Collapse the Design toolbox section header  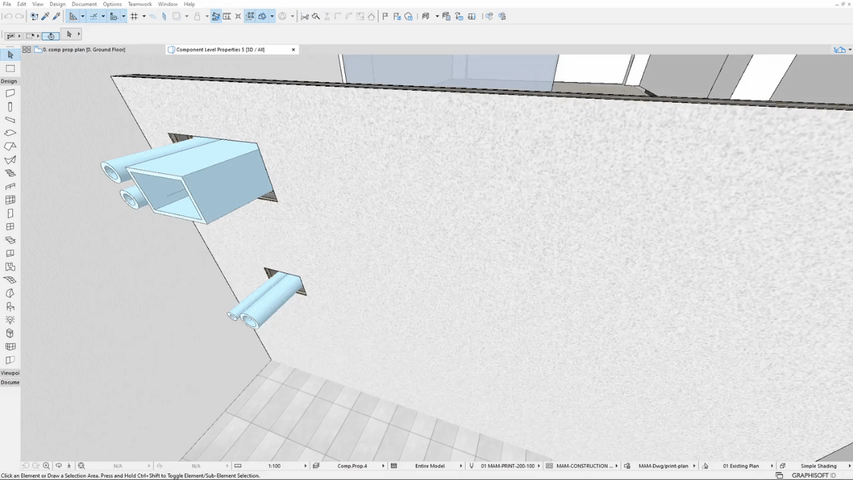click(9, 81)
